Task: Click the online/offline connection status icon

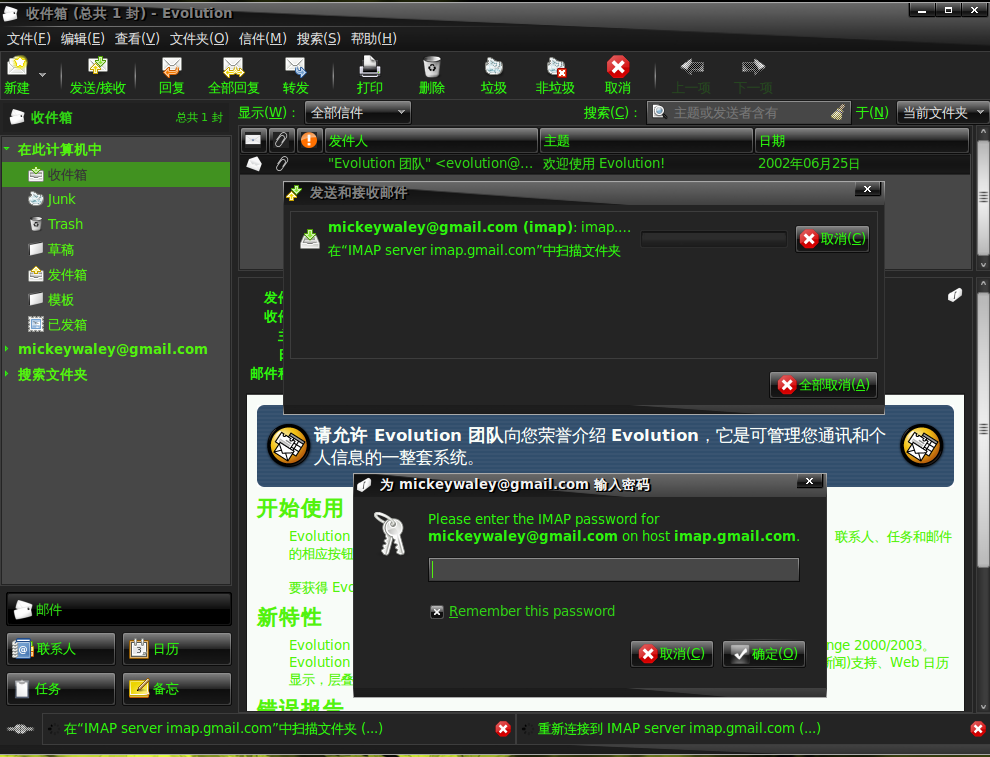Action: click(20, 729)
